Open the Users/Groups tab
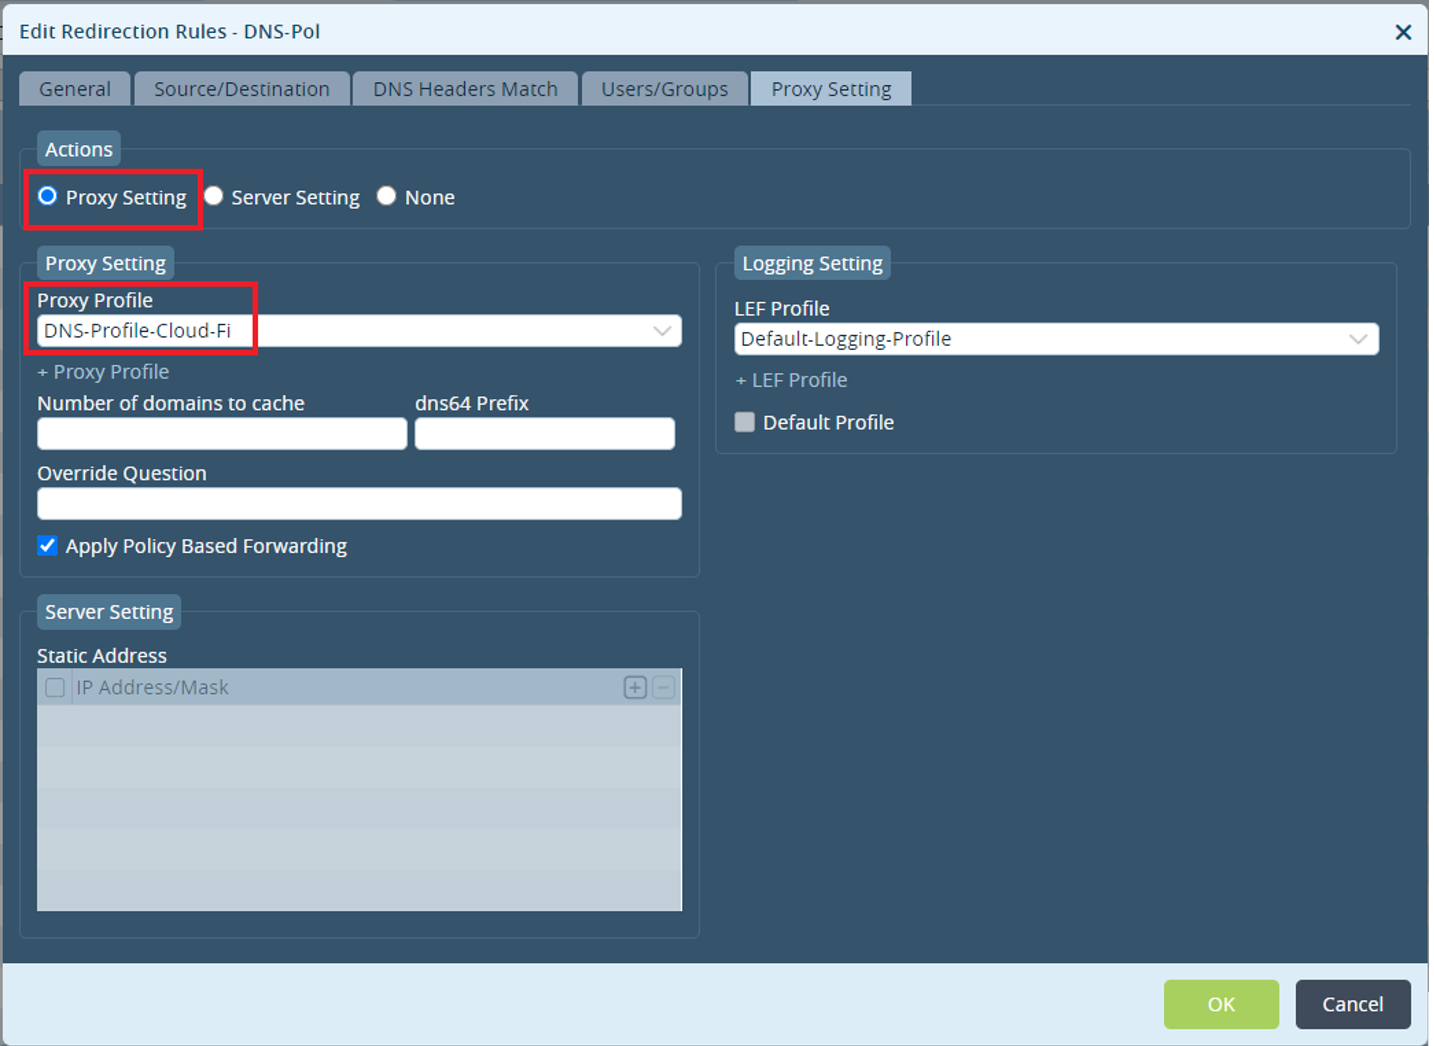 pyautogui.click(x=664, y=88)
